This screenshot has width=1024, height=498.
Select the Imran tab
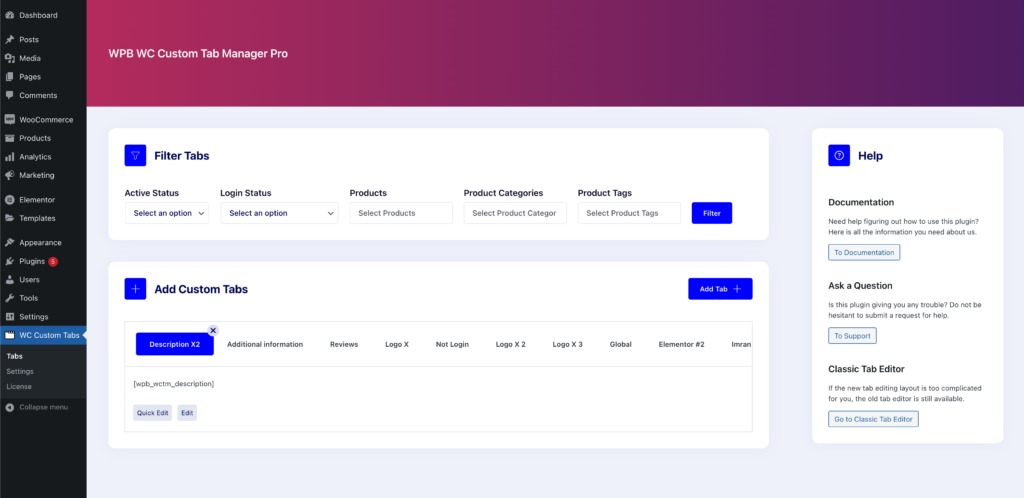(741, 344)
